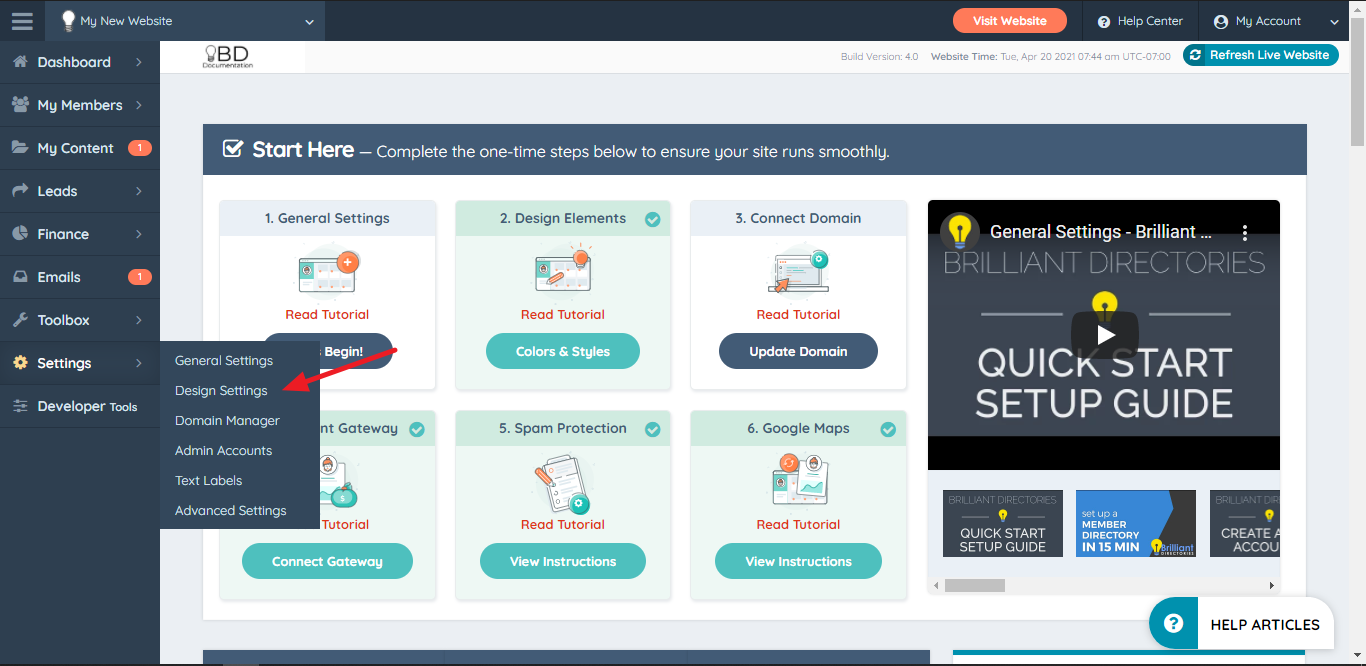Select Design Settings from the submenu
This screenshot has height=666, width=1366.
tap(221, 390)
